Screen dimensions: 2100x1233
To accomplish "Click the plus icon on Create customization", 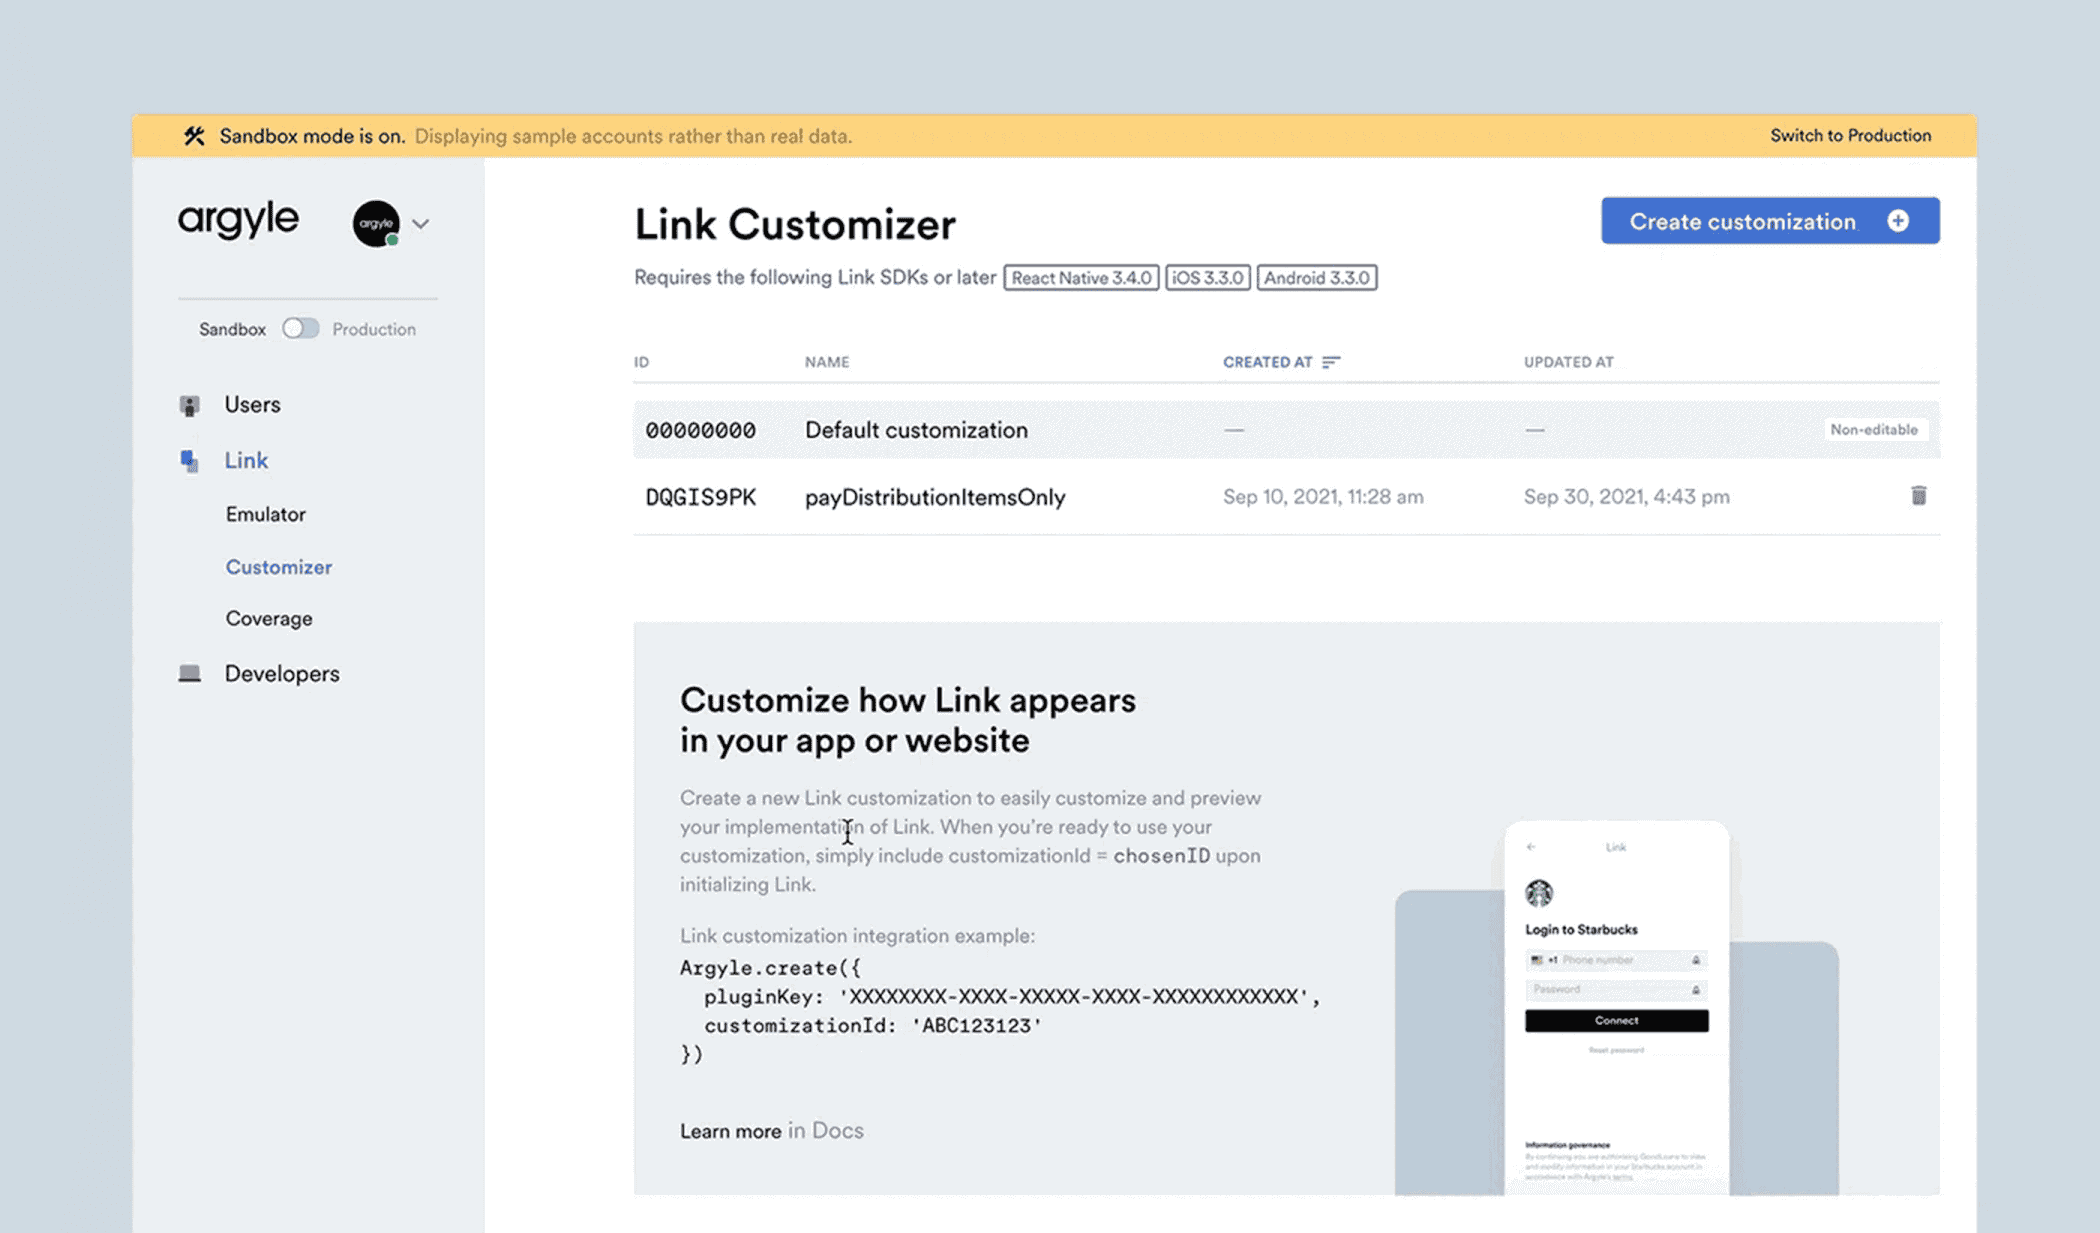I will (x=1898, y=222).
